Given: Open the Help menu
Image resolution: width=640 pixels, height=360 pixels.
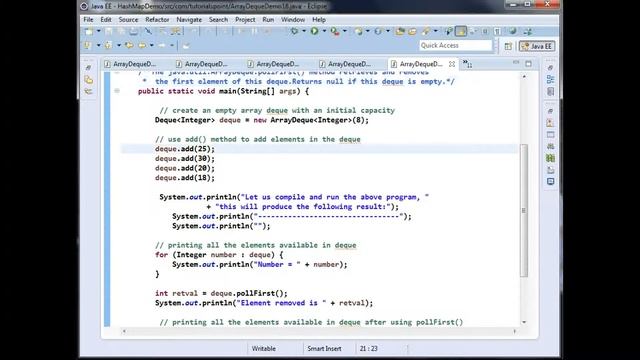Looking at the screenshot, I should coord(319,20).
